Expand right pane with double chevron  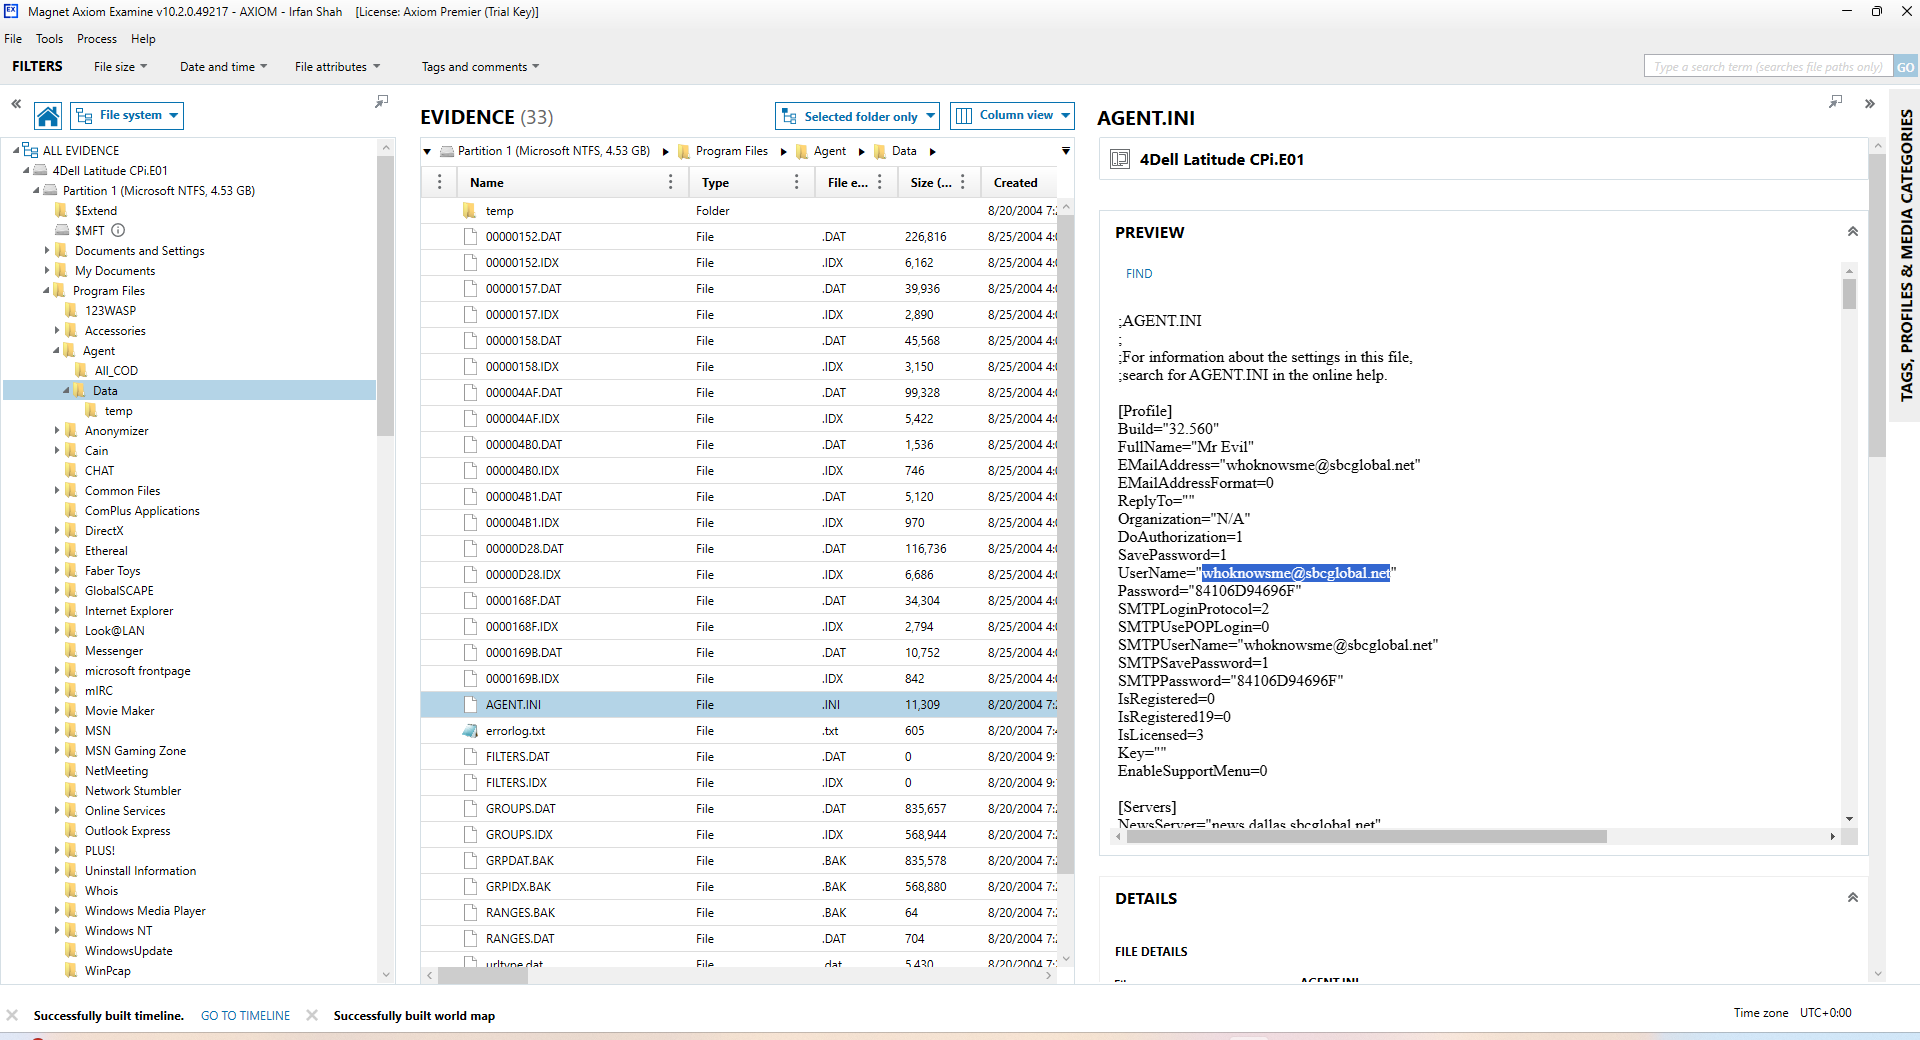pyautogui.click(x=1869, y=104)
